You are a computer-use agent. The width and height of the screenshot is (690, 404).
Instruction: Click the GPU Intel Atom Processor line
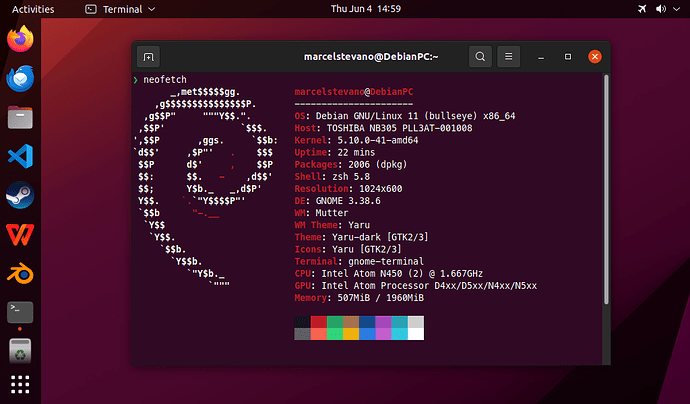click(x=416, y=286)
